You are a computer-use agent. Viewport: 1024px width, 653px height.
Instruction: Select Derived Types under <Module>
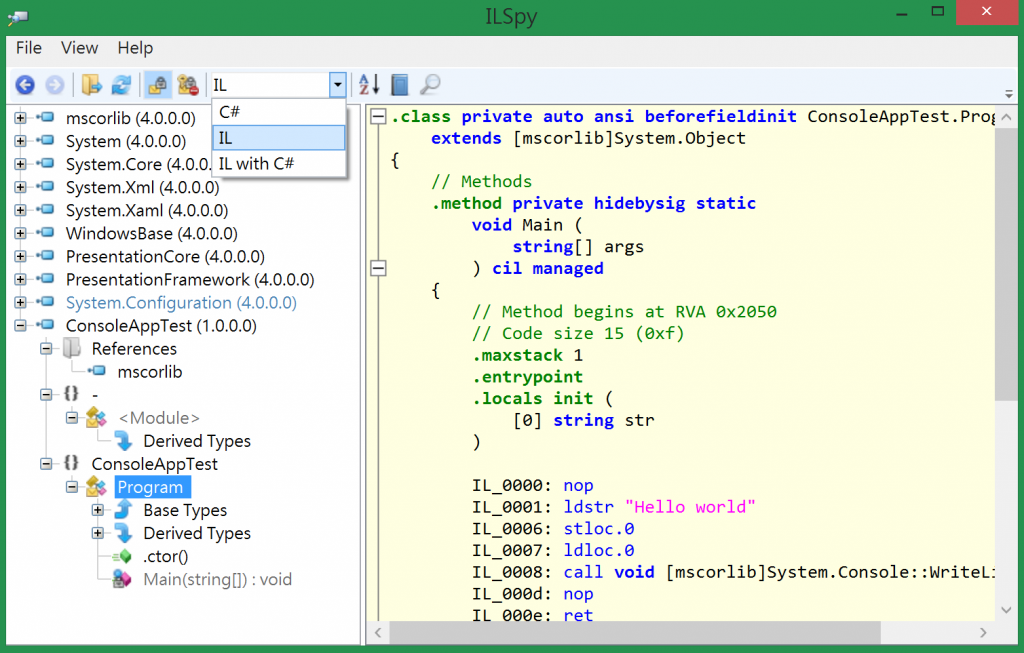pos(197,441)
